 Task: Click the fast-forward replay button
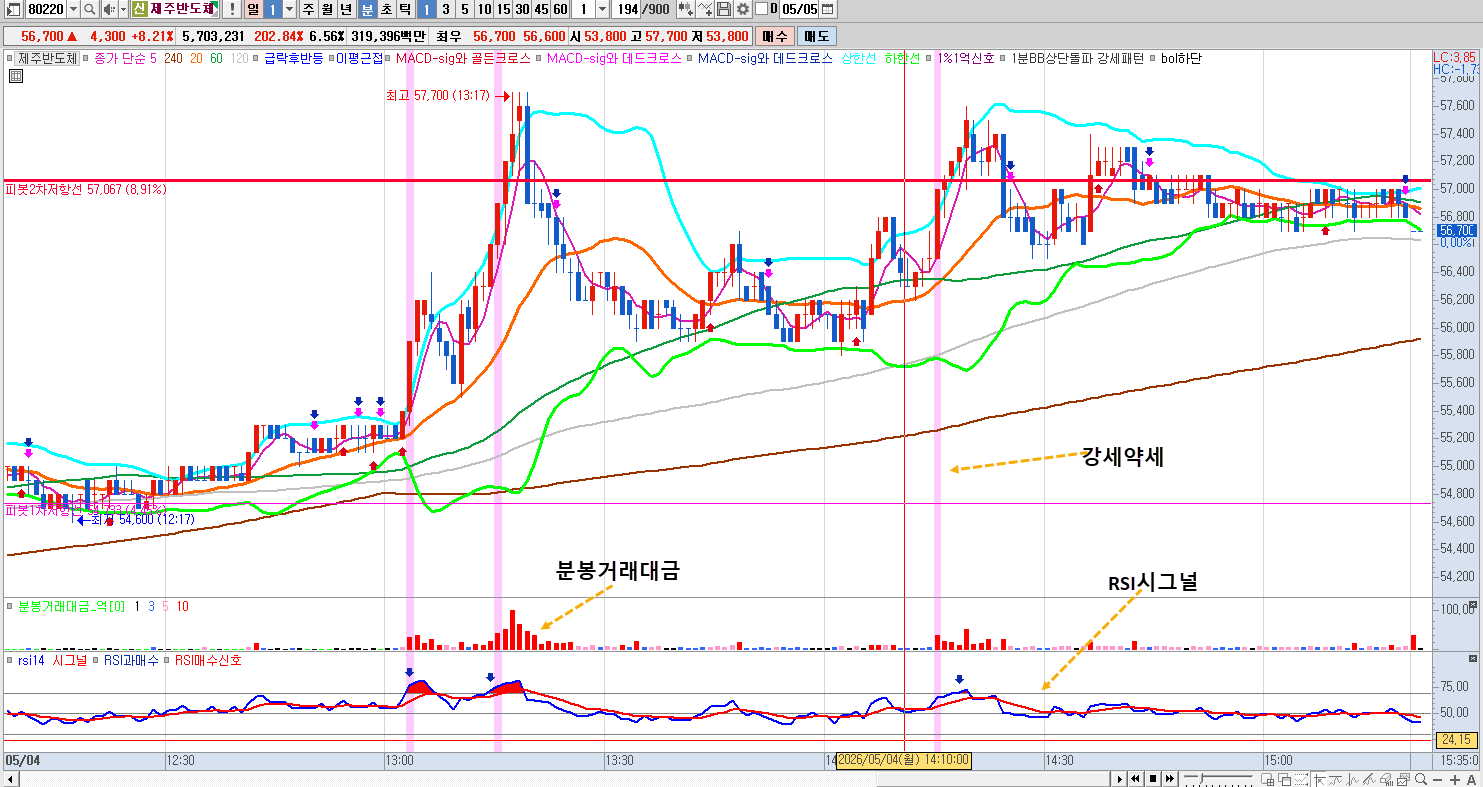coord(1168,778)
